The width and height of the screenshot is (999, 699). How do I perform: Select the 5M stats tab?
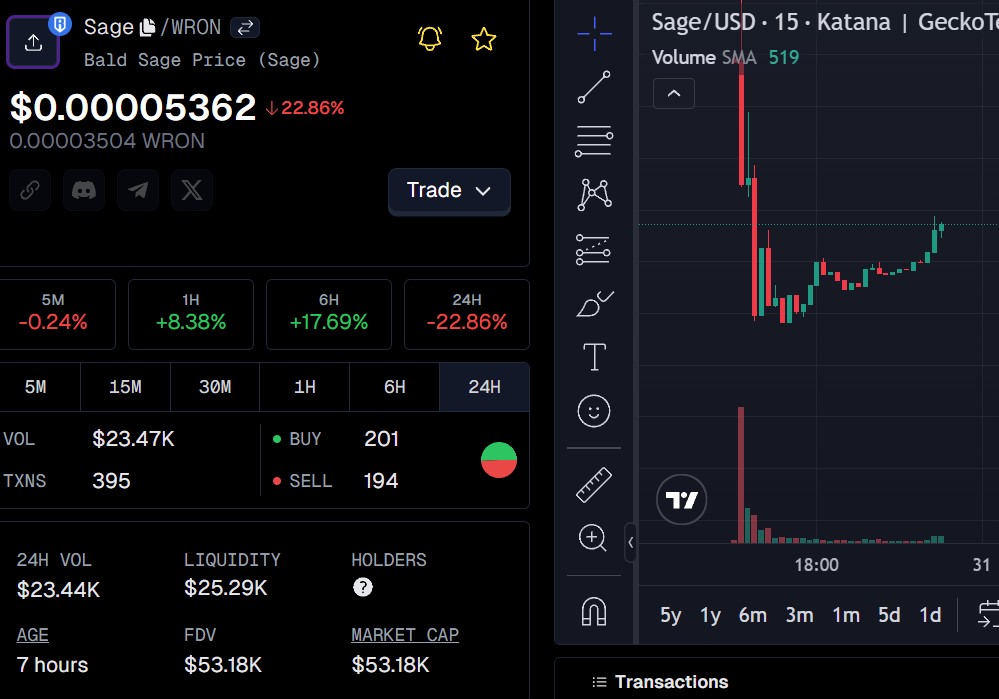[x=36, y=387]
